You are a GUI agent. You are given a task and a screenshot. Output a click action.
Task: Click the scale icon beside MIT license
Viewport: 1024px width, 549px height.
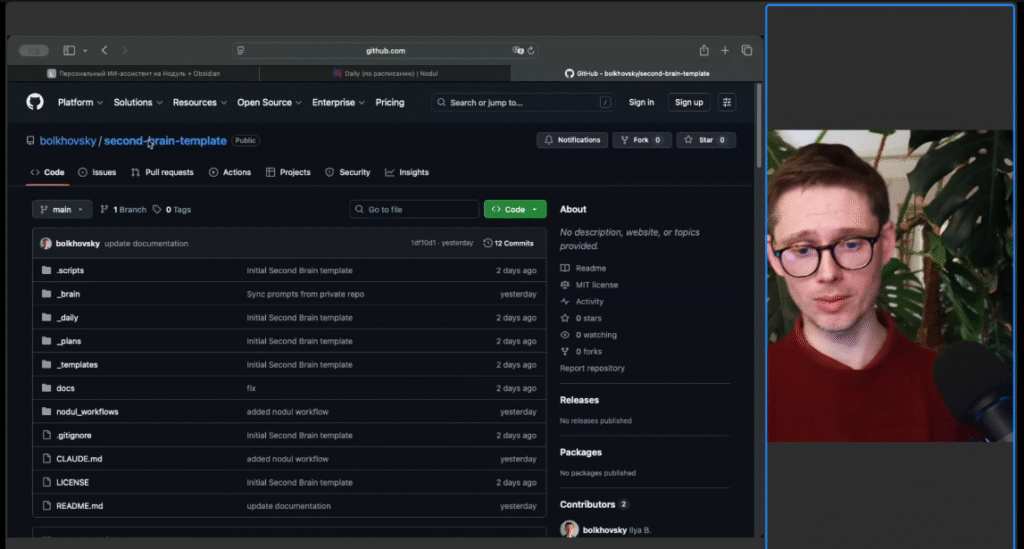tap(565, 285)
